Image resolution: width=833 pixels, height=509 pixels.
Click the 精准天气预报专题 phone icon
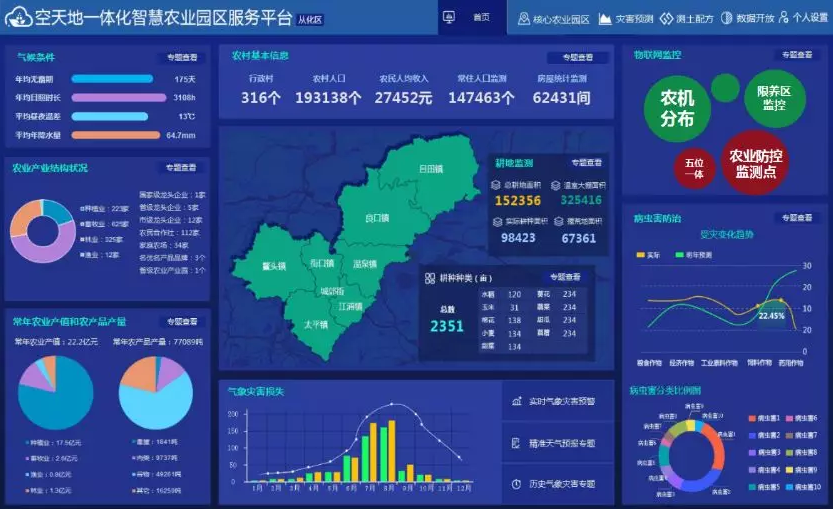click(516, 442)
